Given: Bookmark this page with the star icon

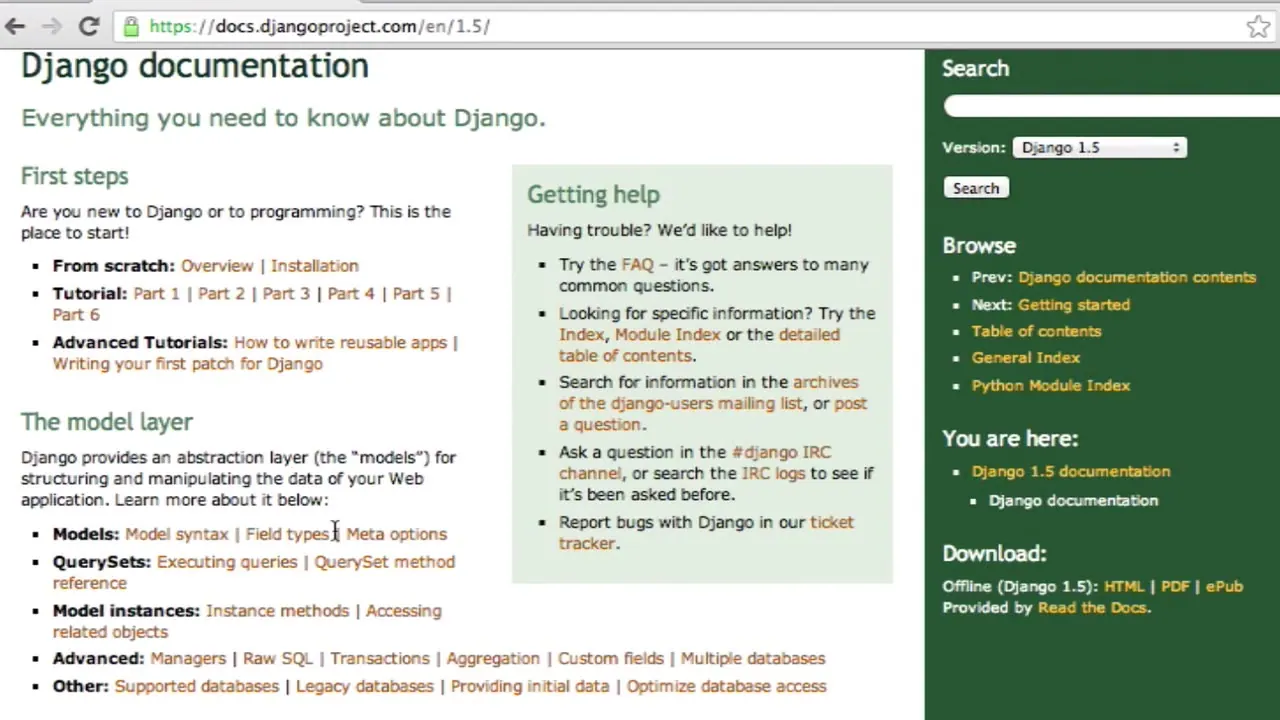Looking at the screenshot, I should pos(1258,27).
